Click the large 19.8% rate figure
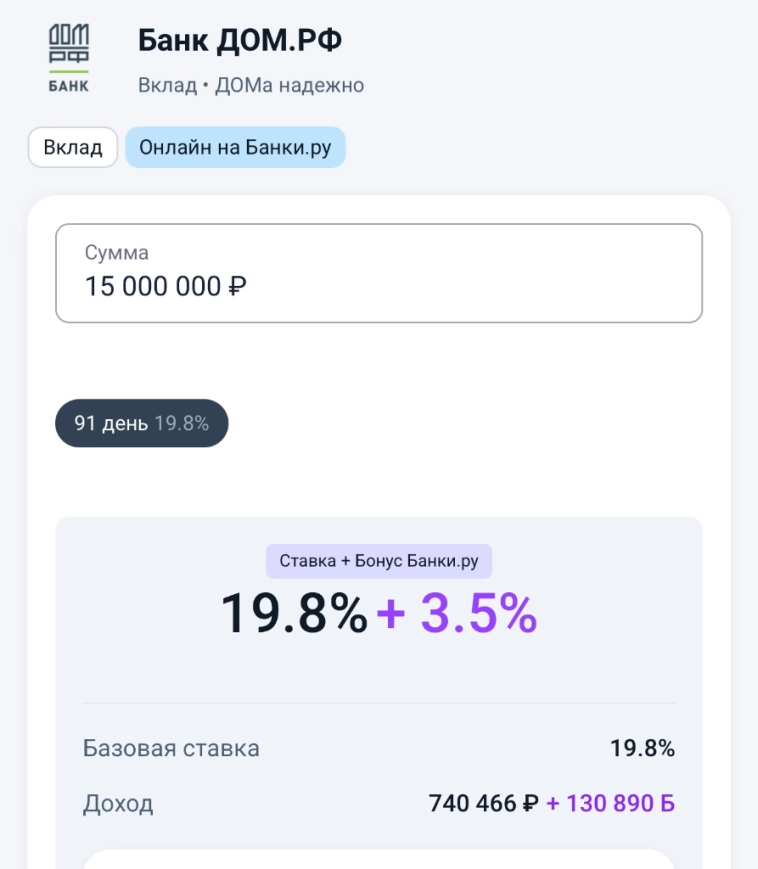The height and width of the screenshot is (869, 758). 294,613
